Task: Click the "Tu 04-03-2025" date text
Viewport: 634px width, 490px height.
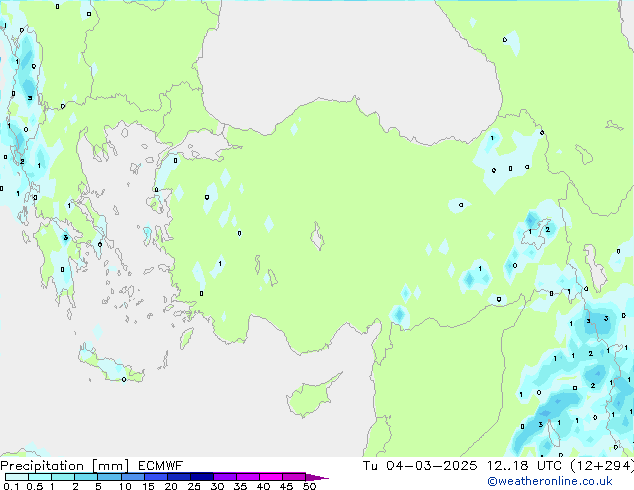Action: pos(420,466)
